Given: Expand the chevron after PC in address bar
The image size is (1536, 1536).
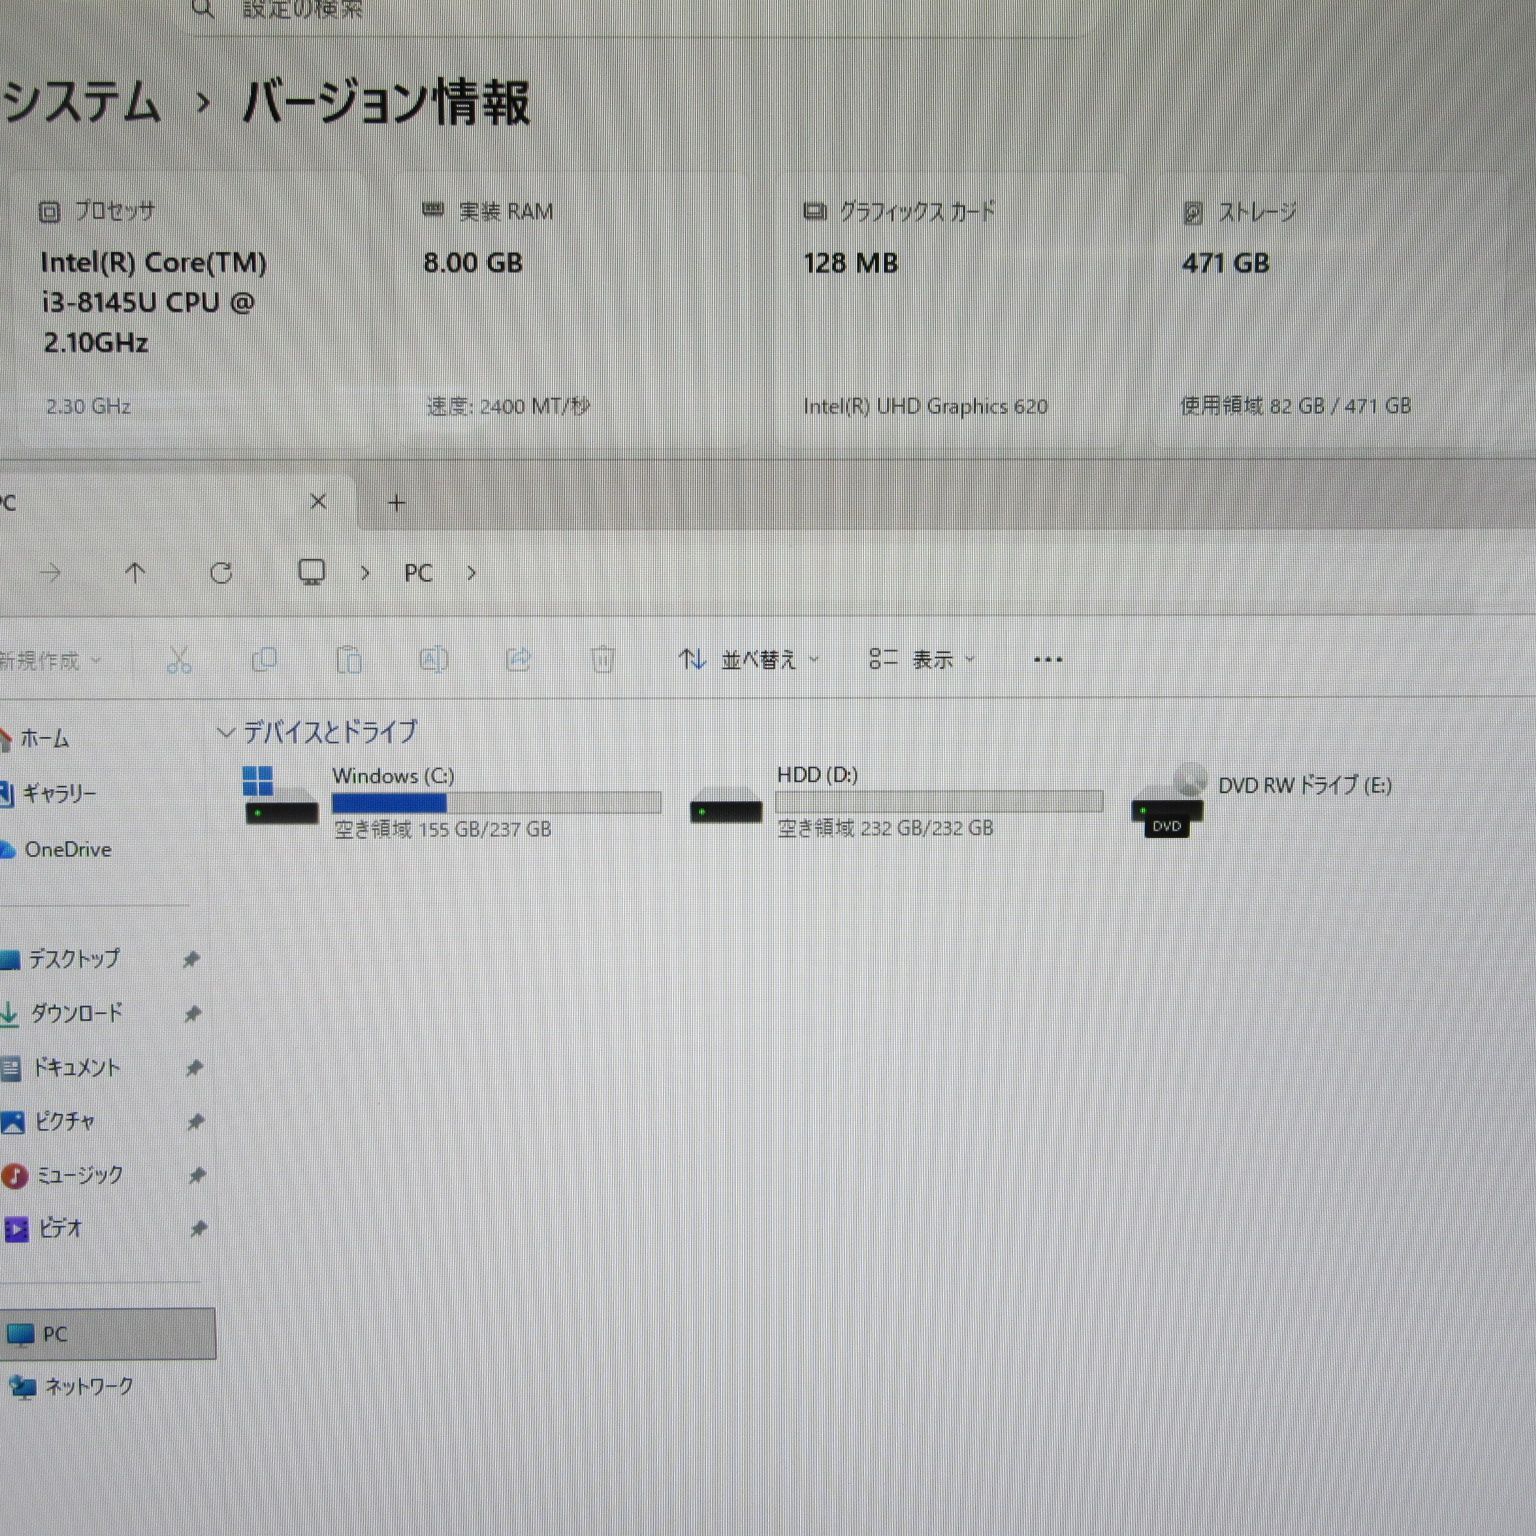Looking at the screenshot, I should (471, 573).
